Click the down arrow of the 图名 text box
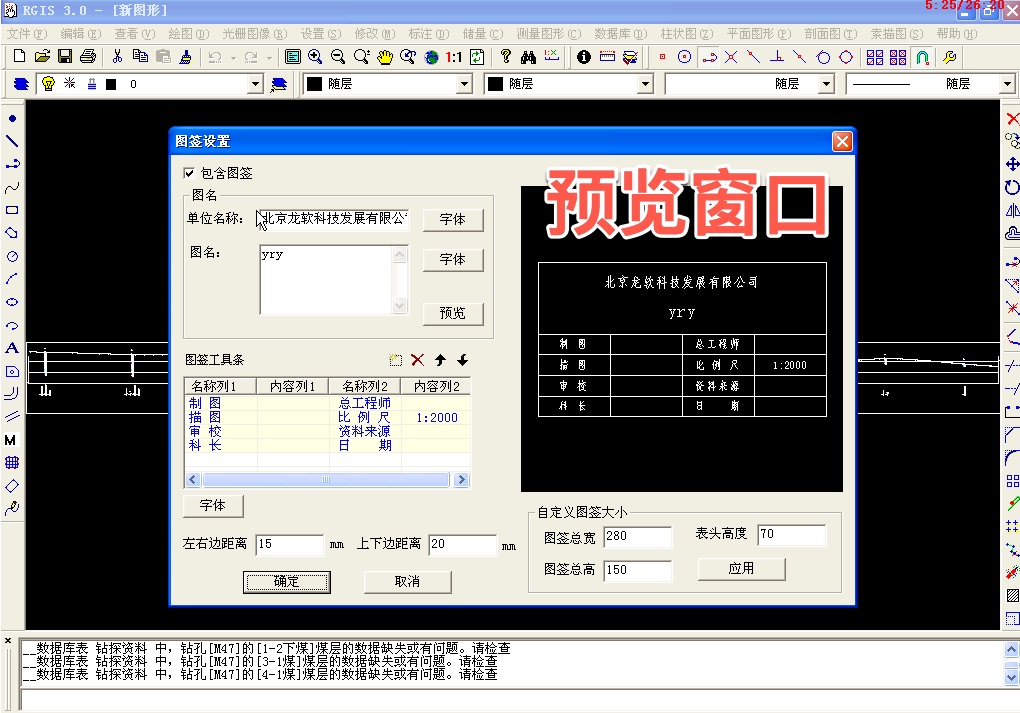 coord(400,305)
